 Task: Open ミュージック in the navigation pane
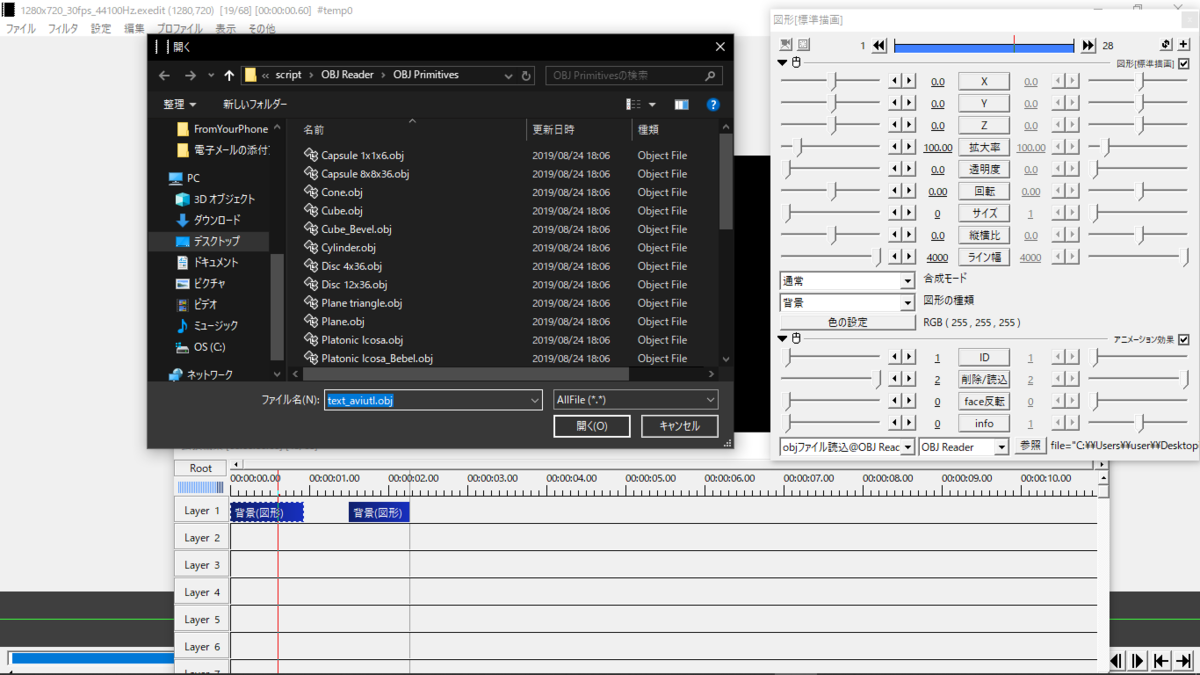(207, 326)
